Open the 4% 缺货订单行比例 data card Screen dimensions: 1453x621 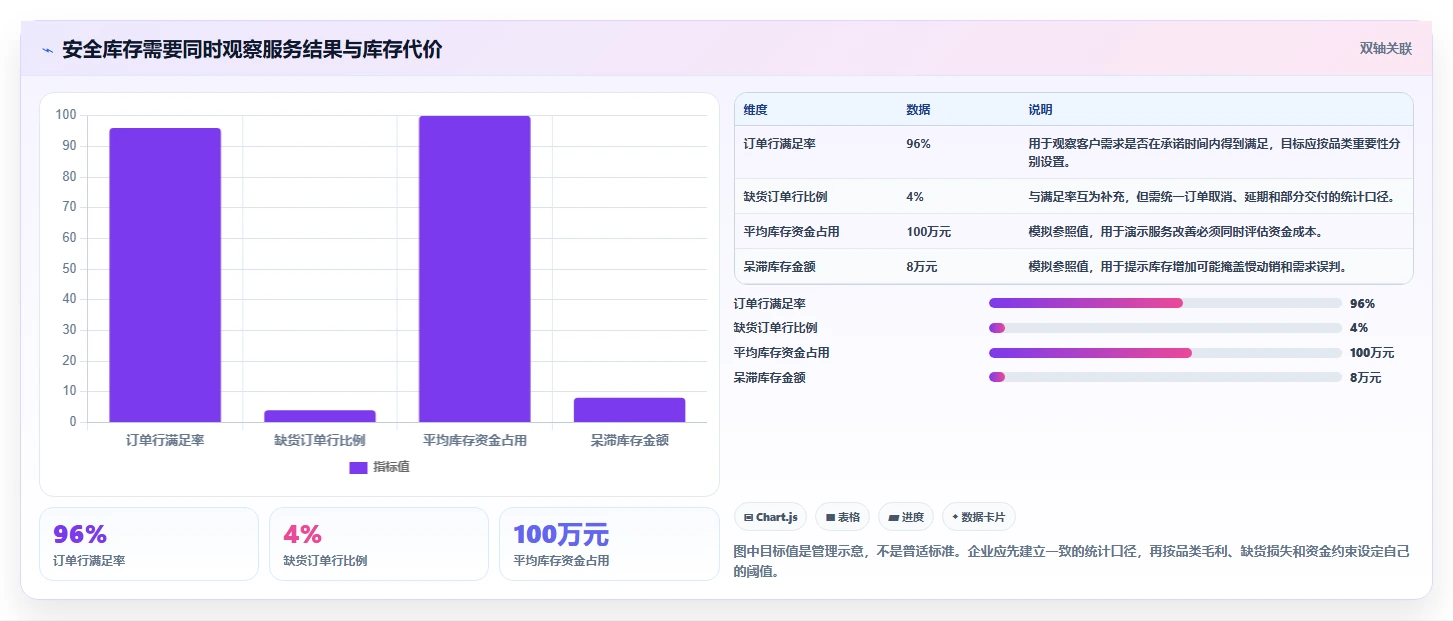[379, 544]
